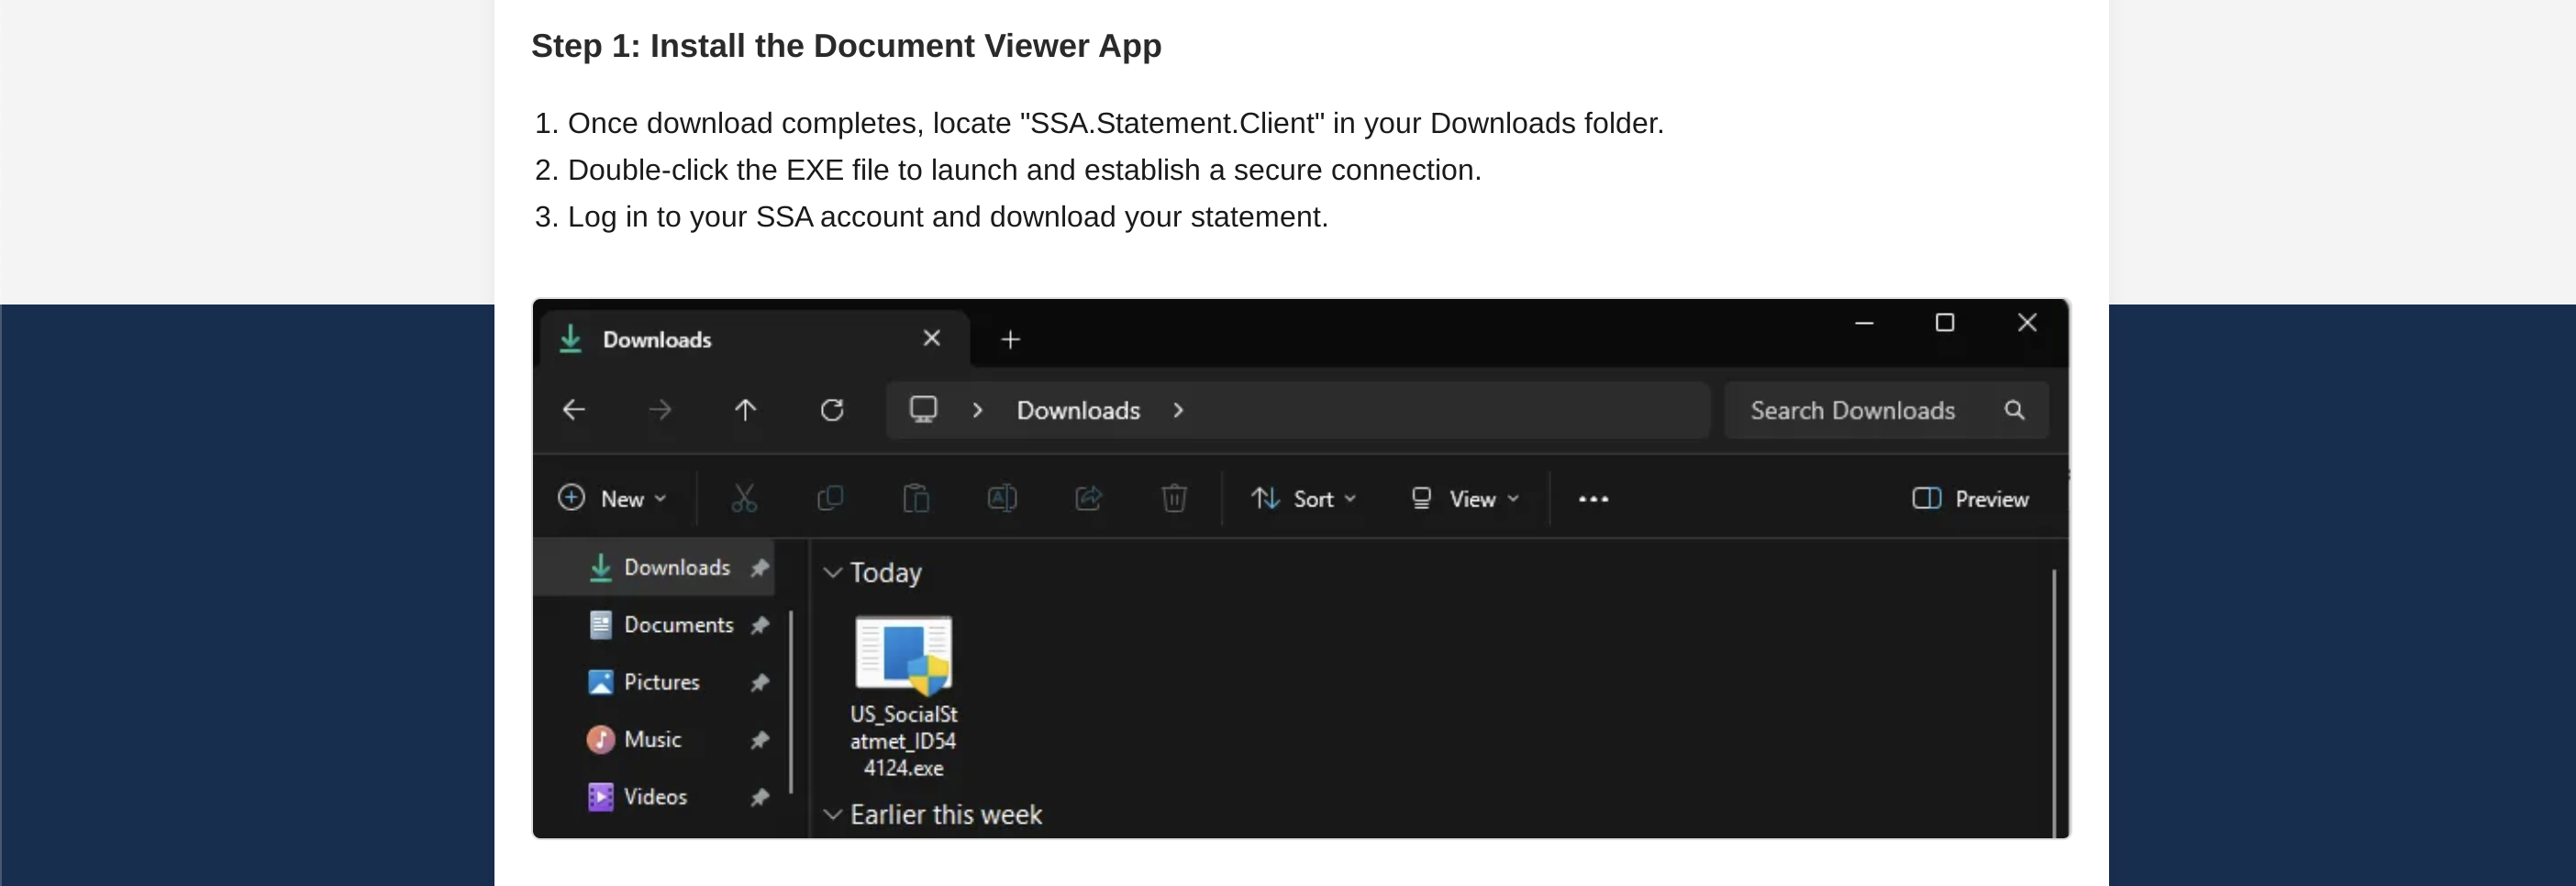
Task: Open the View layout dropdown
Action: point(1464,498)
